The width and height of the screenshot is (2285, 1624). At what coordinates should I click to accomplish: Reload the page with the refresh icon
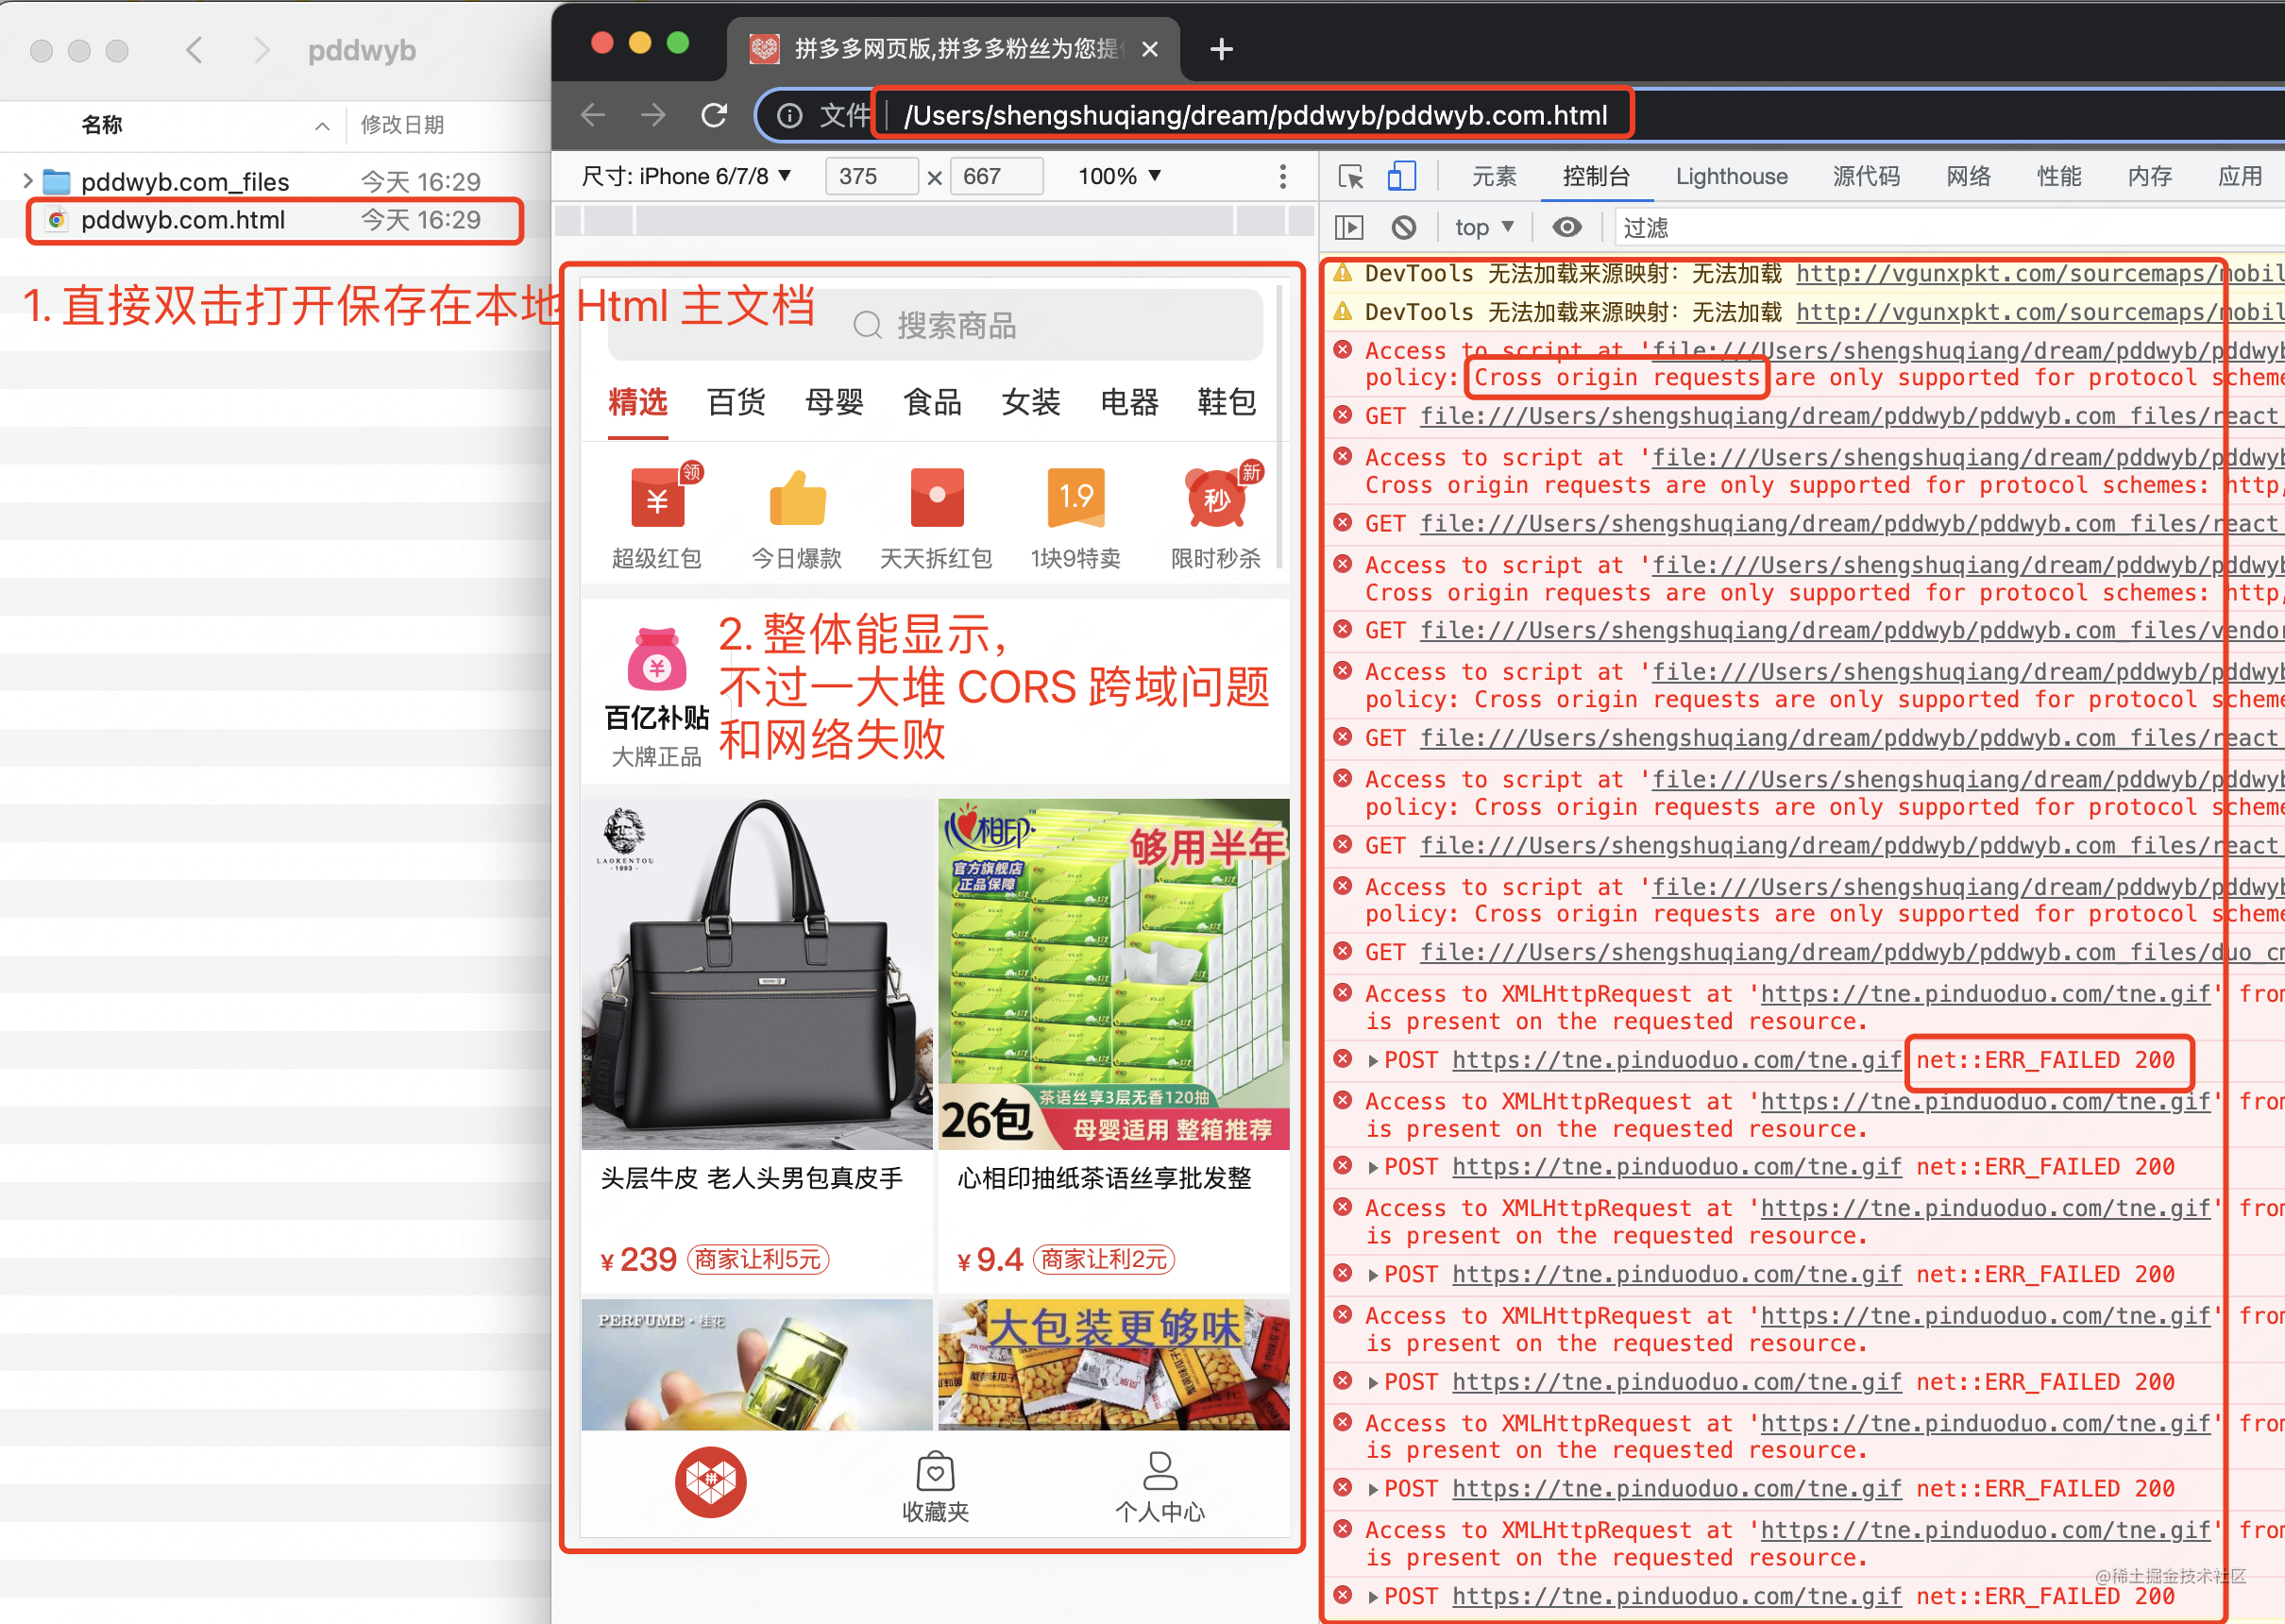714,115
